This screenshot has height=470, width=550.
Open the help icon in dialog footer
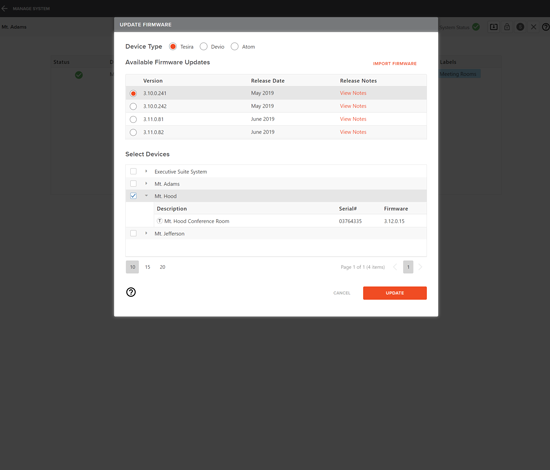tap(131, 292)
